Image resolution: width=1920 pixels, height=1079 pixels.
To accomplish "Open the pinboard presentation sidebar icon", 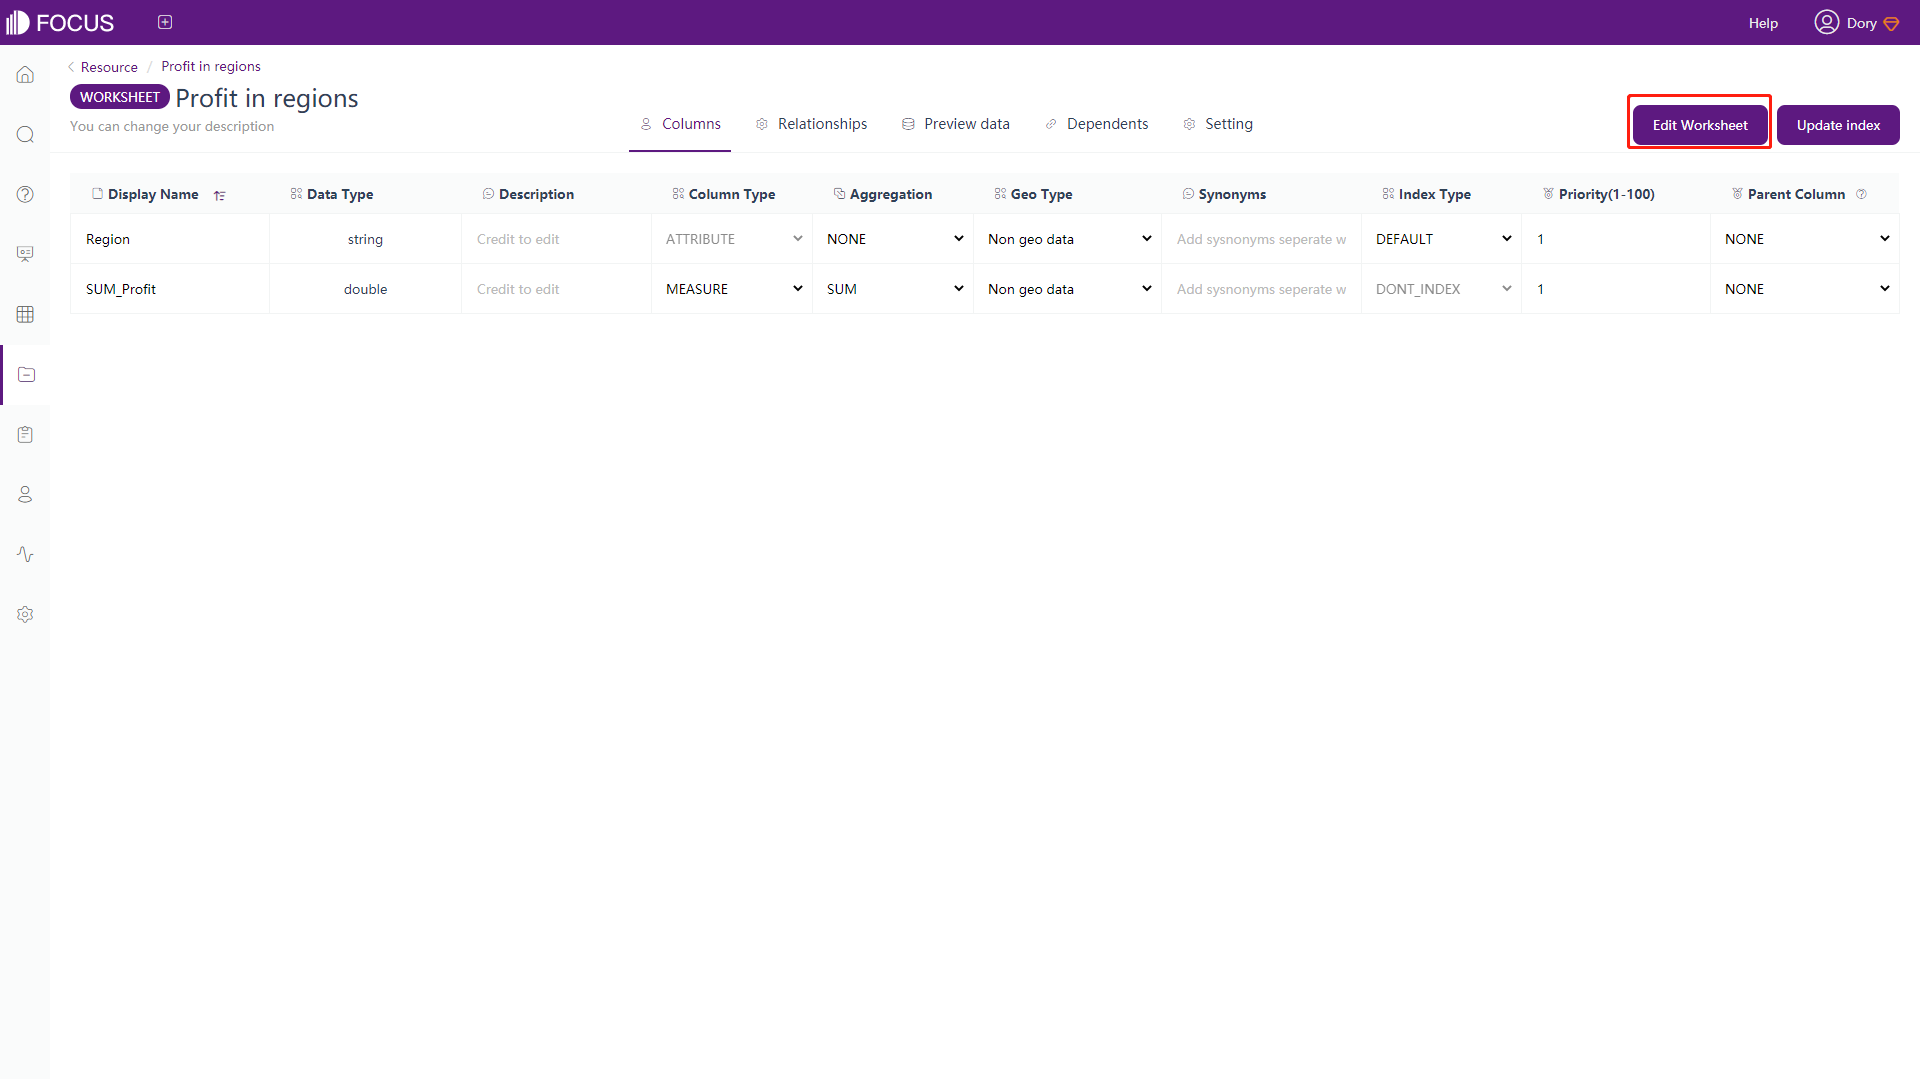I will 25,254.
